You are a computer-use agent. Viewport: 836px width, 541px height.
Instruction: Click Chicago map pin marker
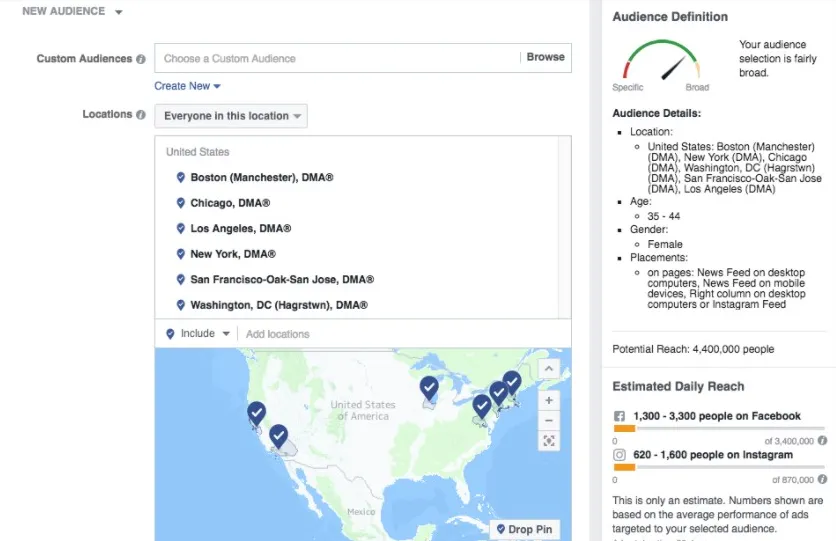pyautogui.click(x=429, y=387)
